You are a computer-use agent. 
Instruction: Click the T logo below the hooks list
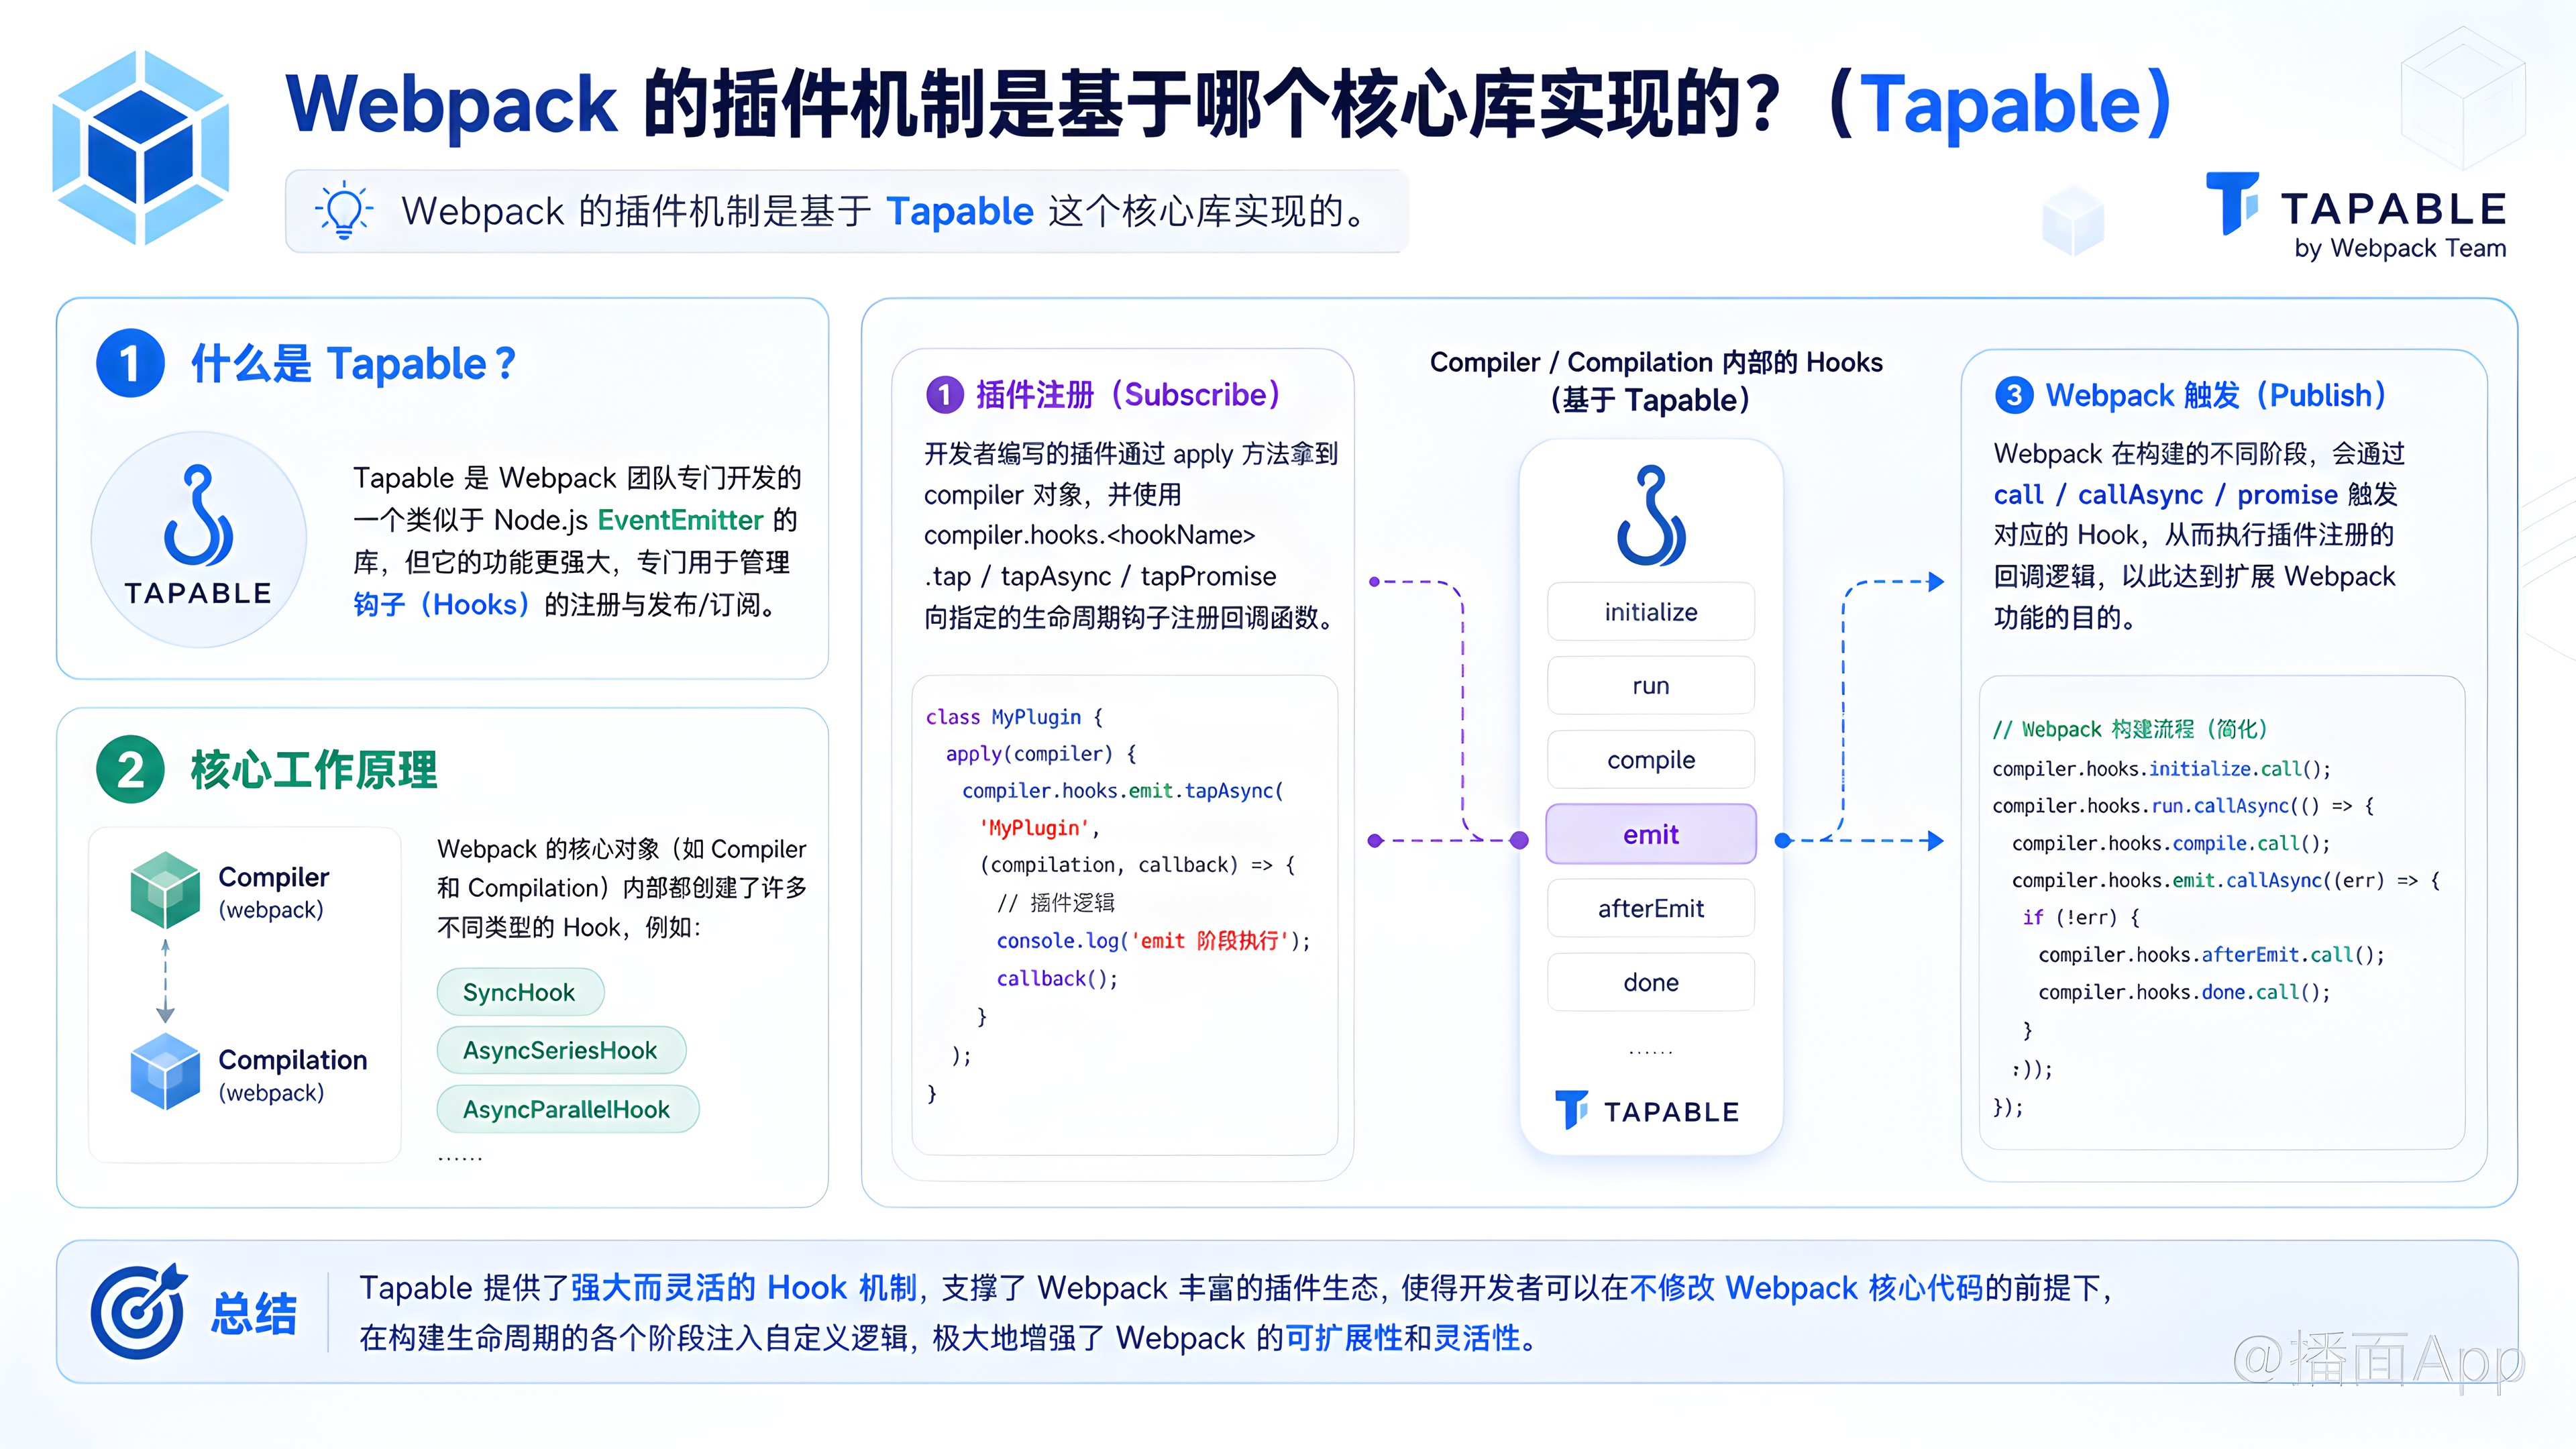coord(1571,1109)
